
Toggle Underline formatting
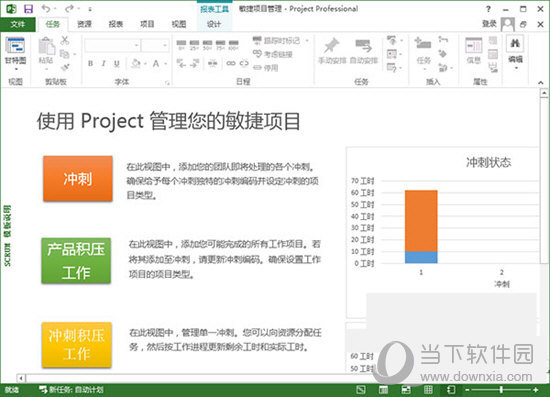(x=116, y=63)
